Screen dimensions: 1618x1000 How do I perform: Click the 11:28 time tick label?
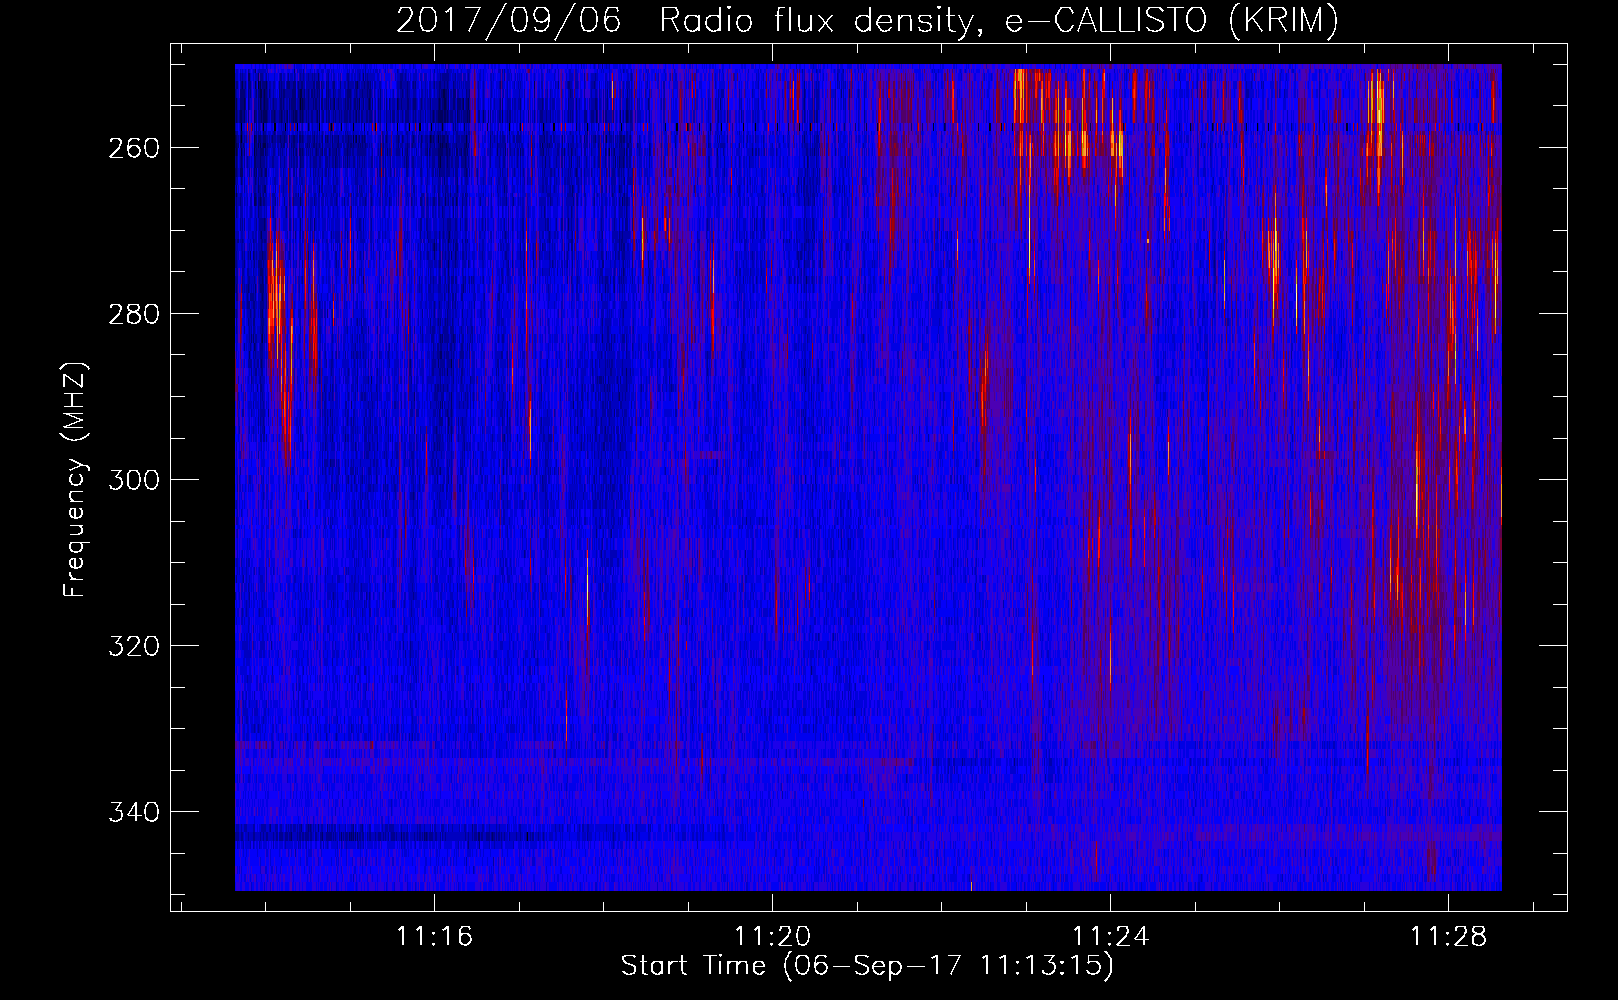(x=1448, y=937)
